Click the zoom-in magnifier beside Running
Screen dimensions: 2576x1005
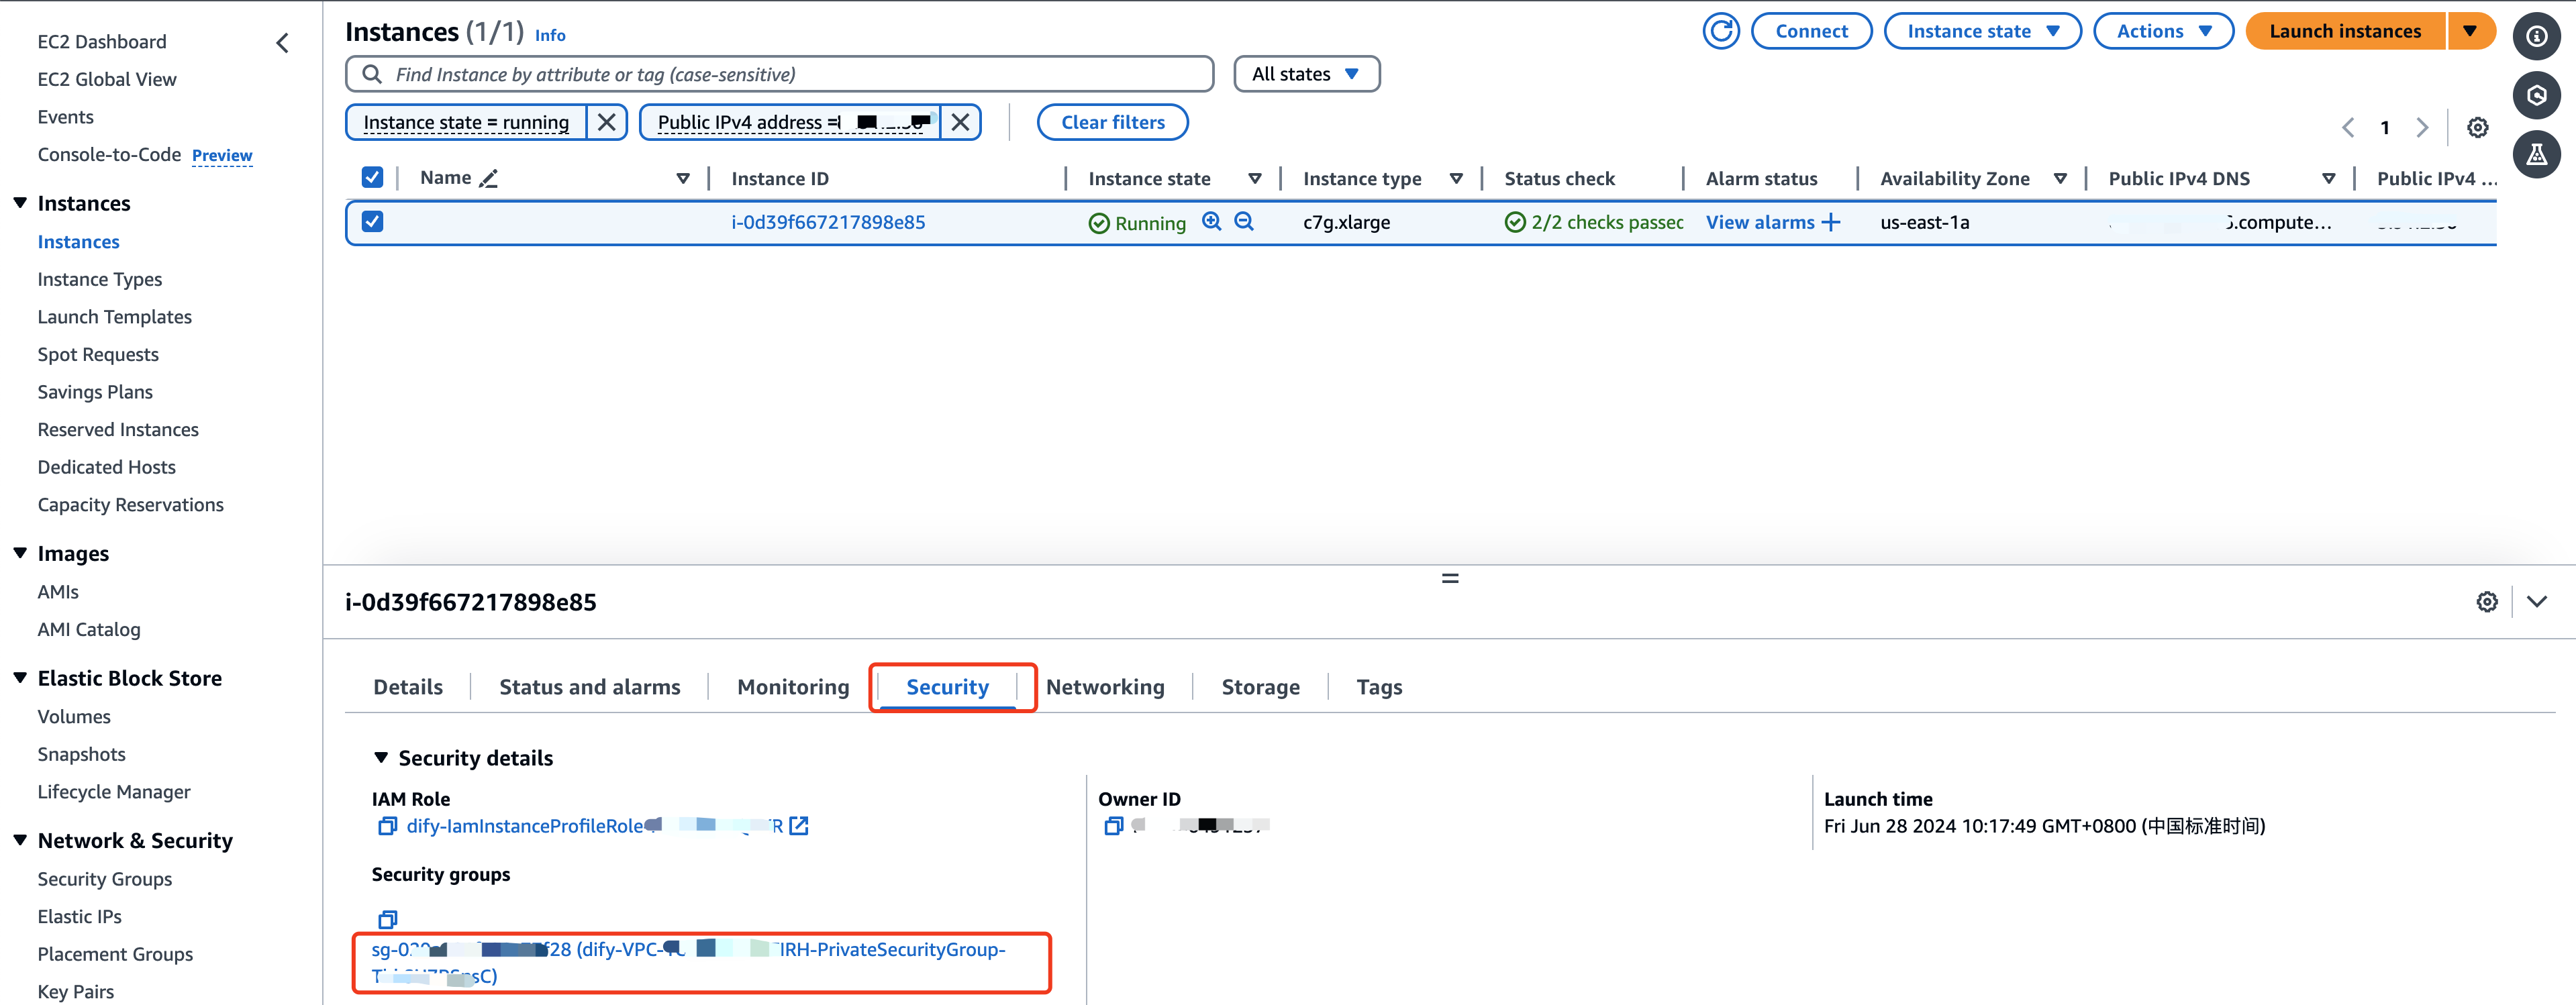[x=1211, y=222]
